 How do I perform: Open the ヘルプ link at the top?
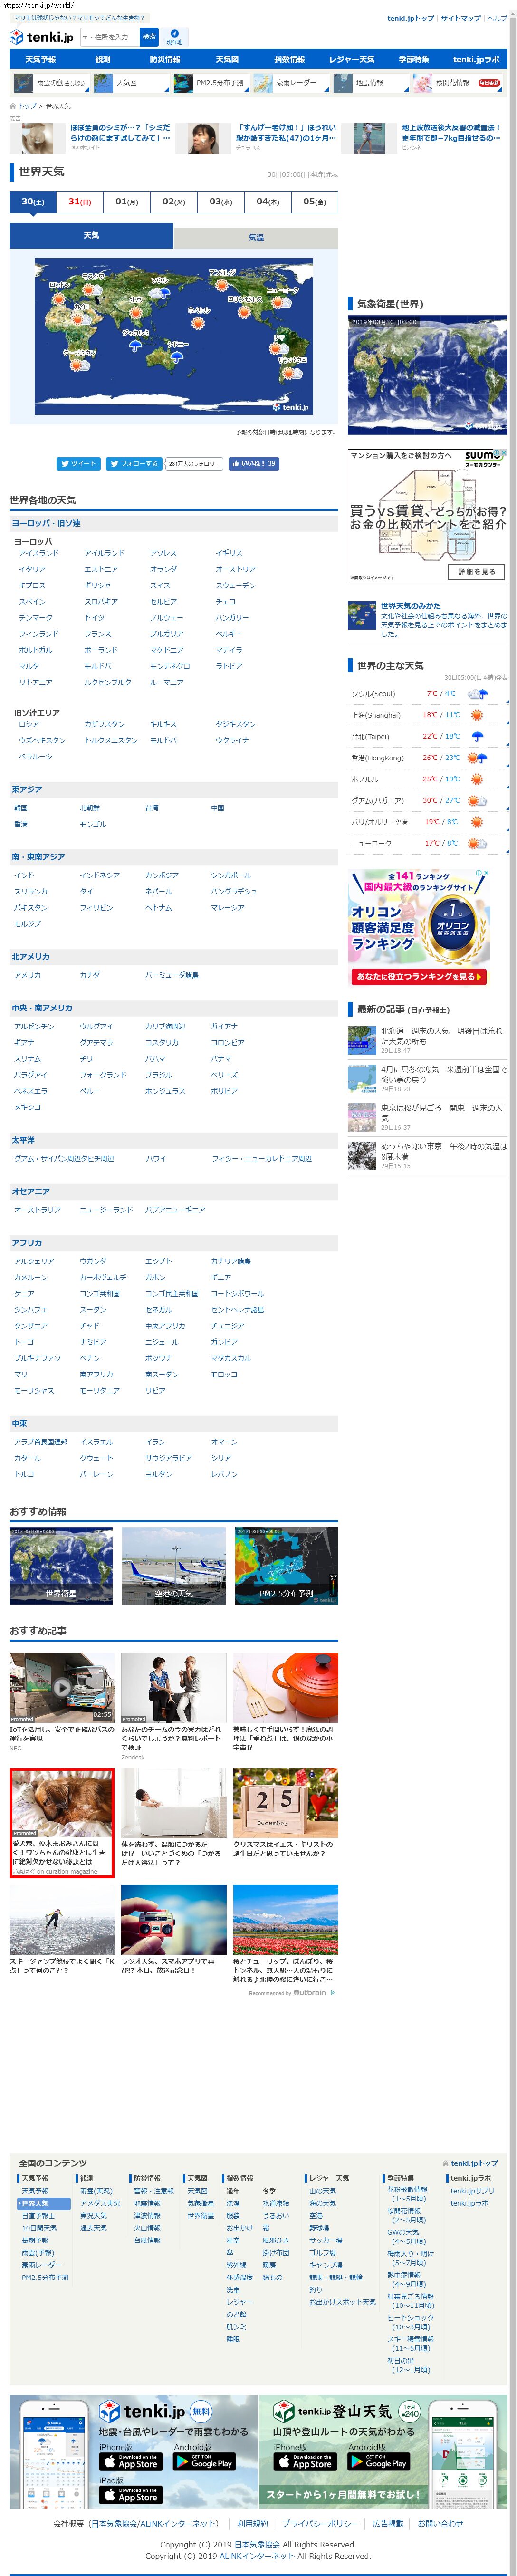point(497,18)
